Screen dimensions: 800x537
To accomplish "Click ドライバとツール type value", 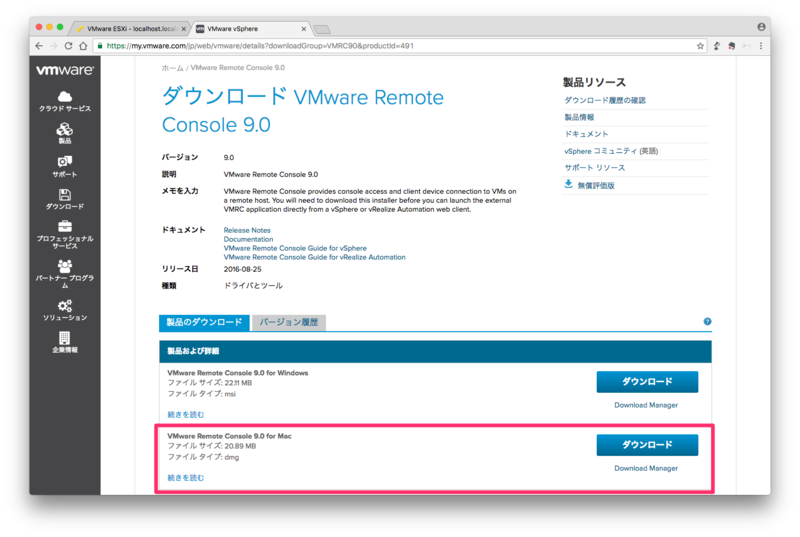I will [x=253, y=286].
